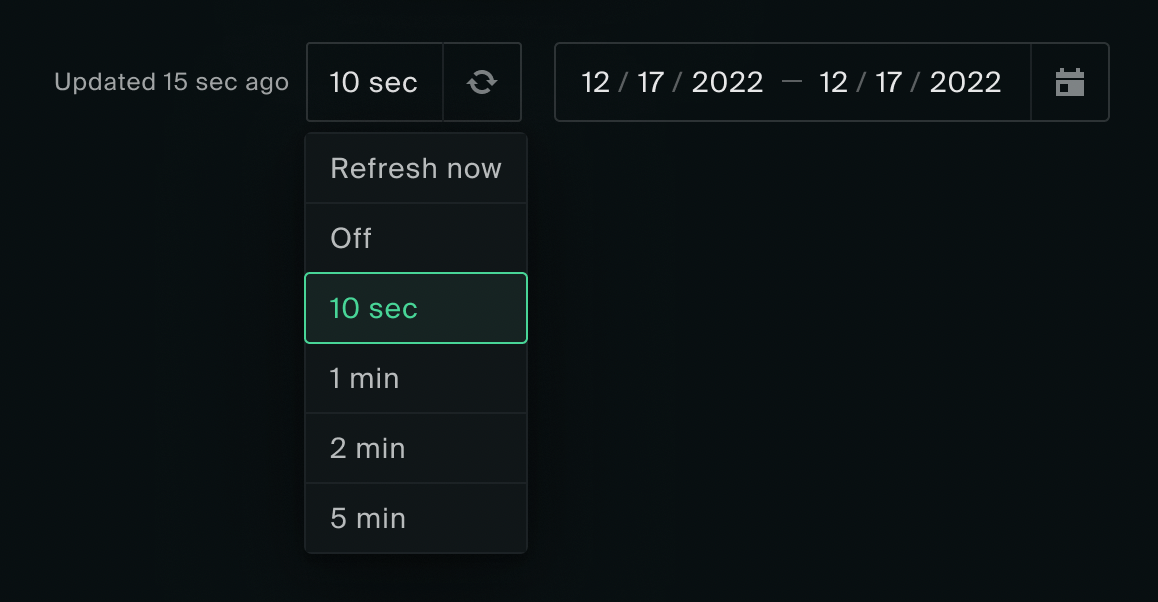
Task: Click the circular auto-refresh arrows icon
Action: click(482, 82)
